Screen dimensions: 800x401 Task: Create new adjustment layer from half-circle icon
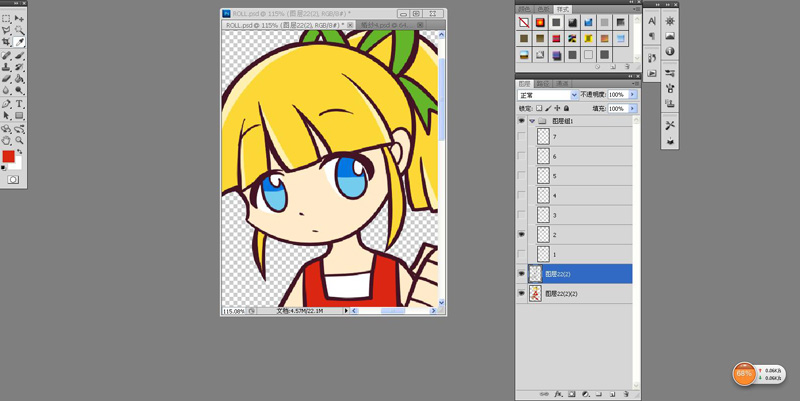(x=586, y=394)
